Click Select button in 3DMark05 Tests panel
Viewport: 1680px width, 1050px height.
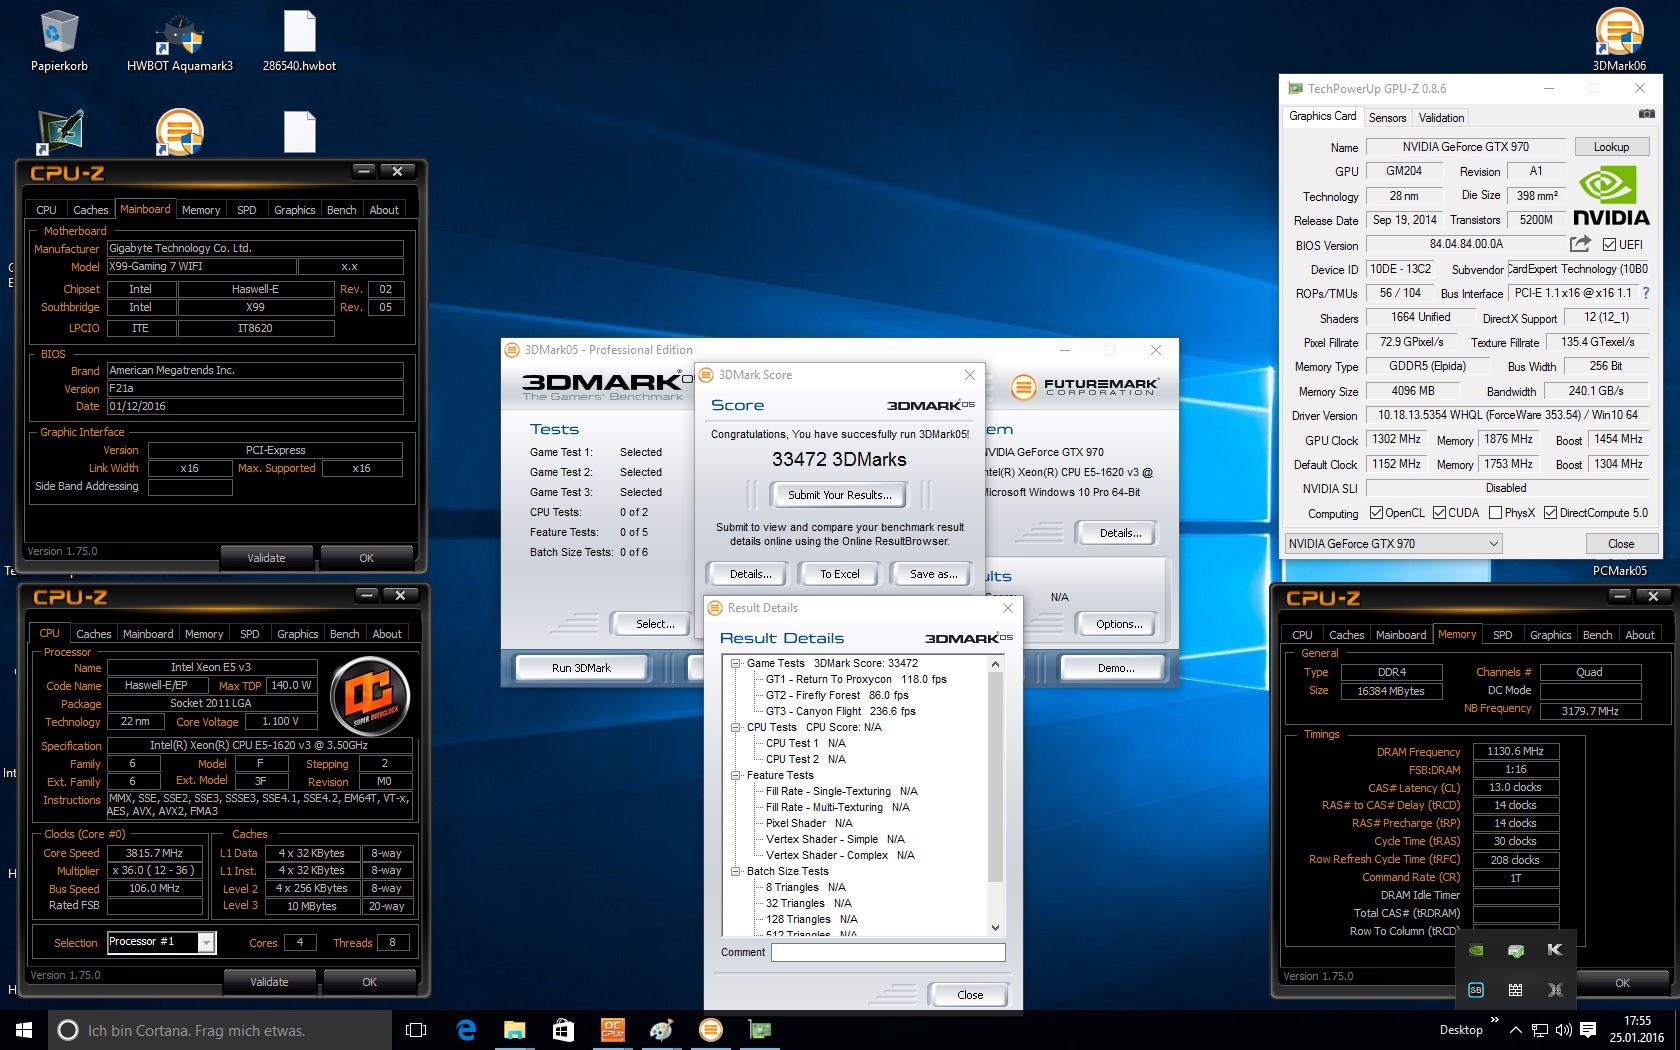tap(655, 624)
